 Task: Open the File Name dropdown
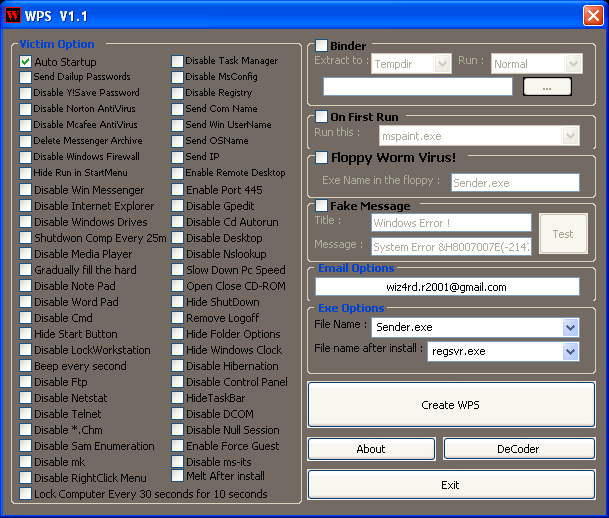click(x=570, y=327)
